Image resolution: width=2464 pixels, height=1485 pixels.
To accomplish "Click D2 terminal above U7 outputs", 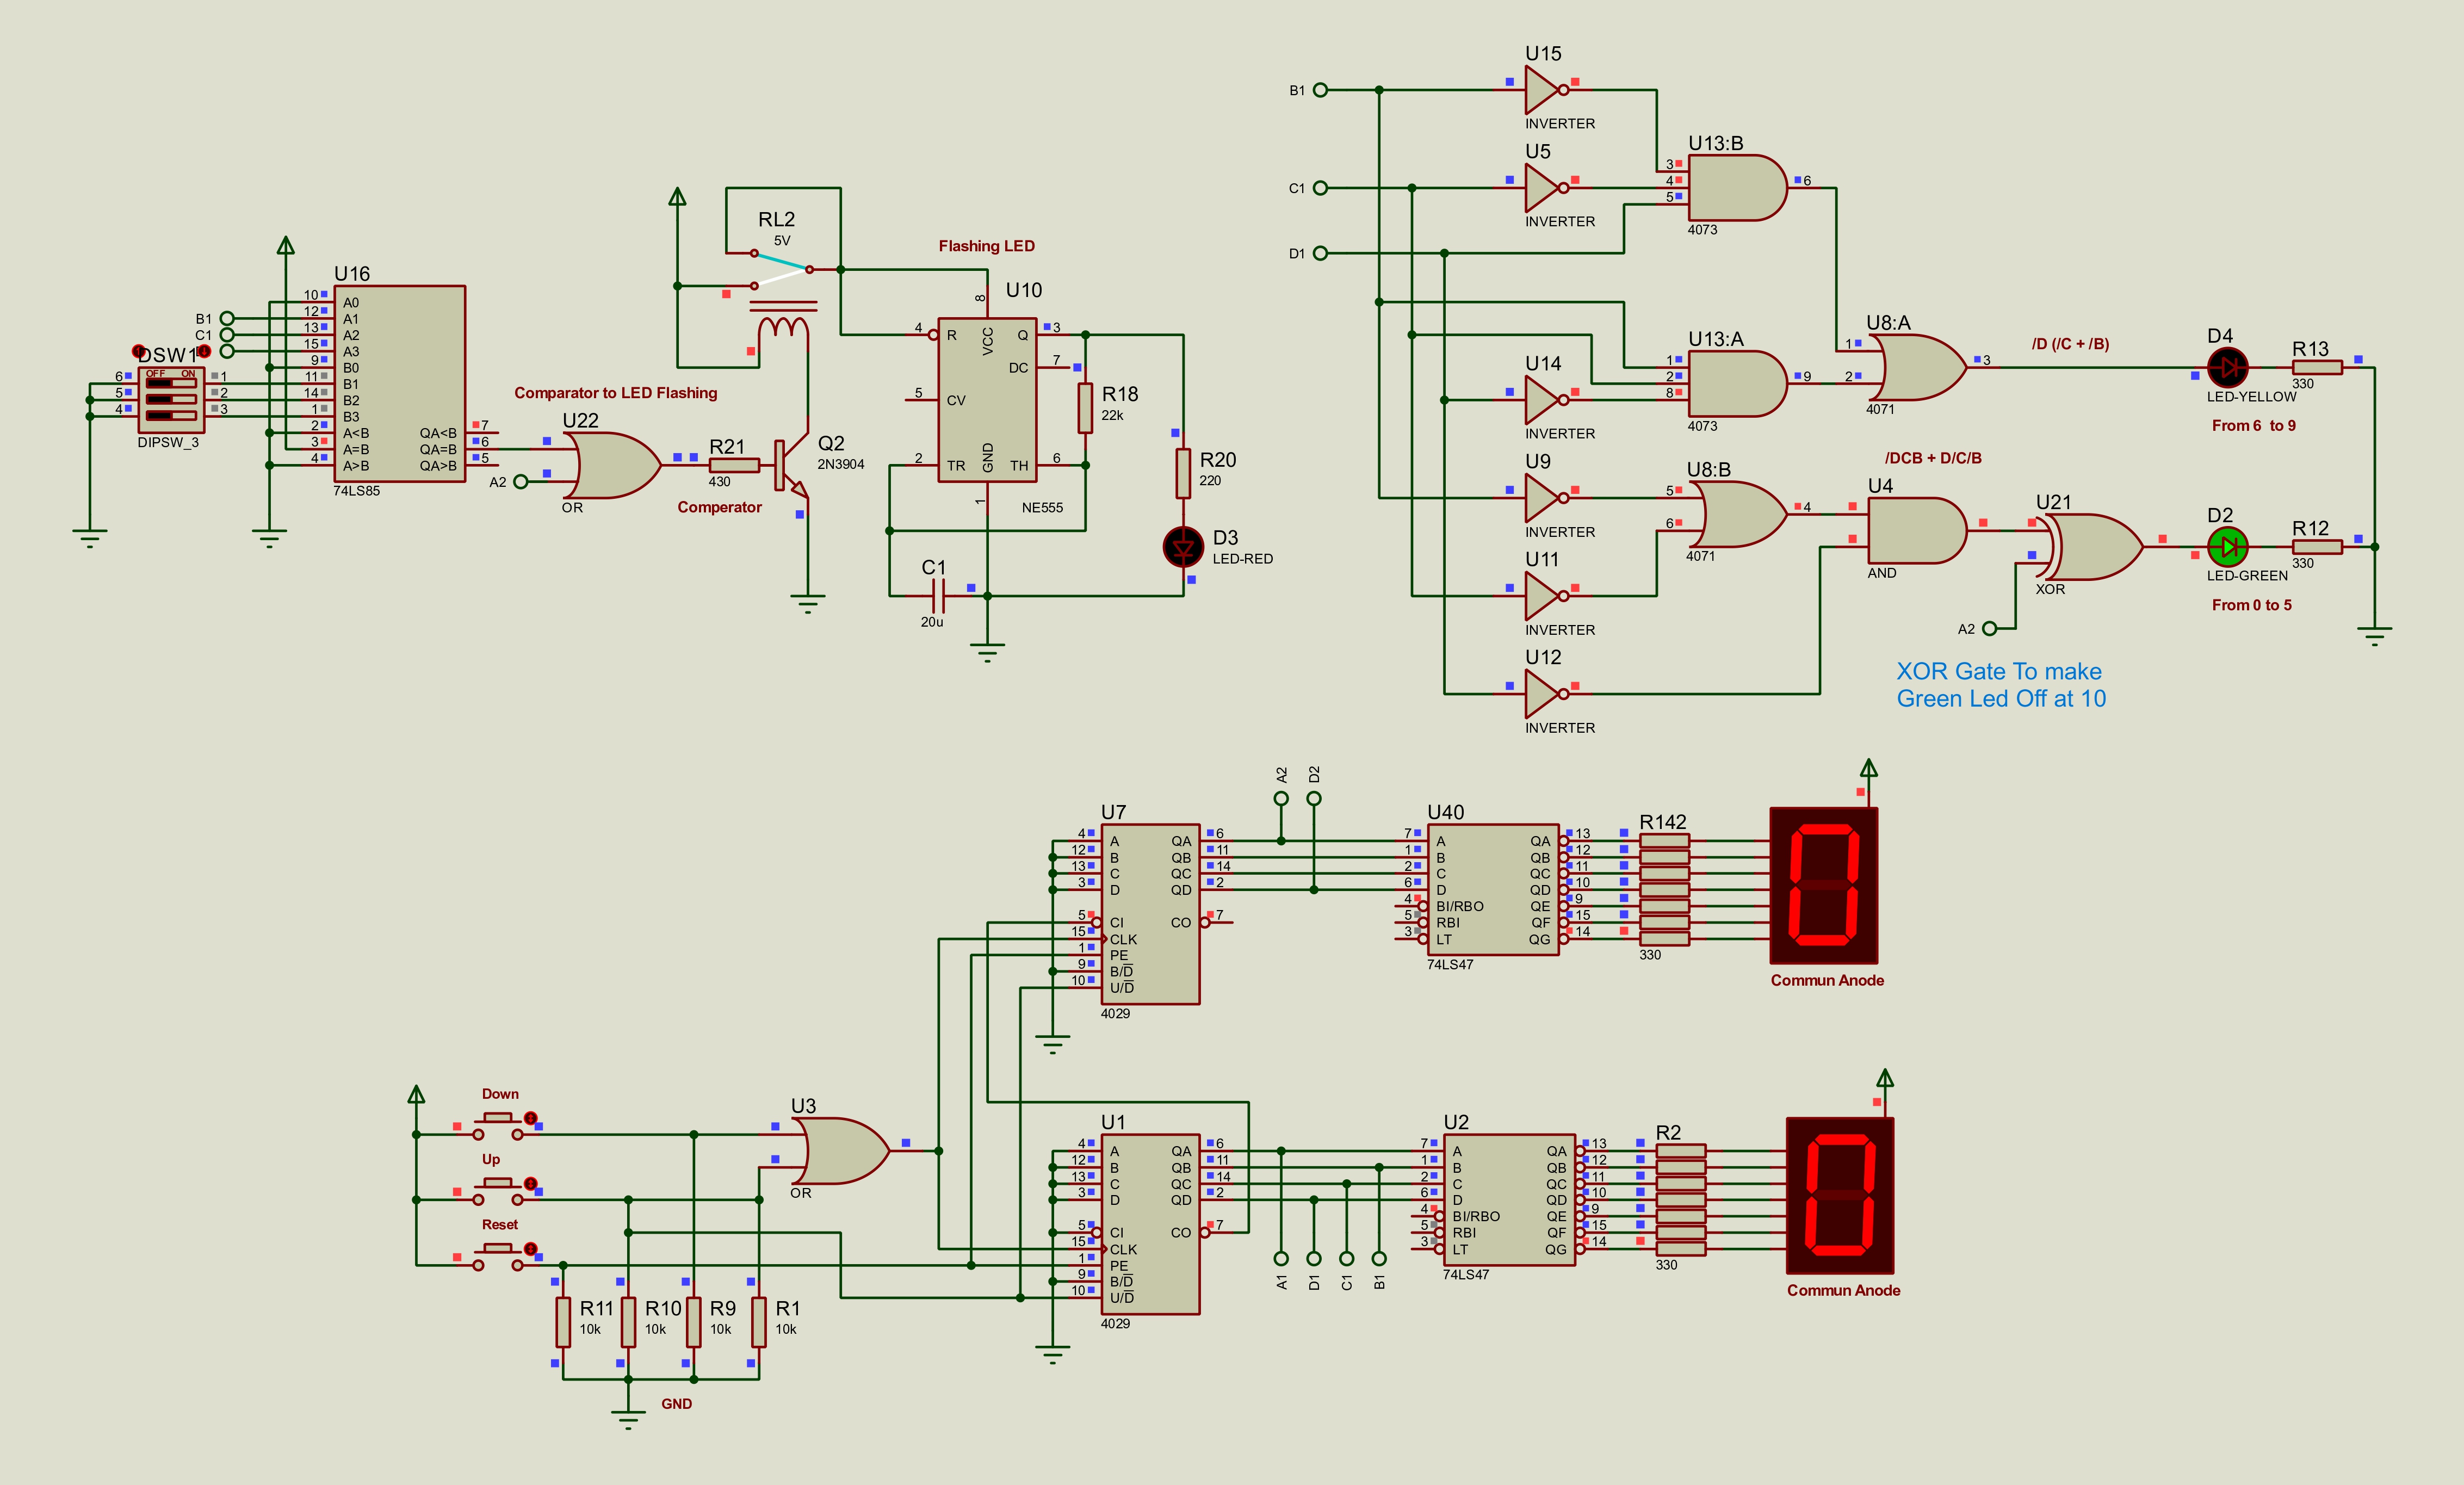I will [x=1314, y=798].
